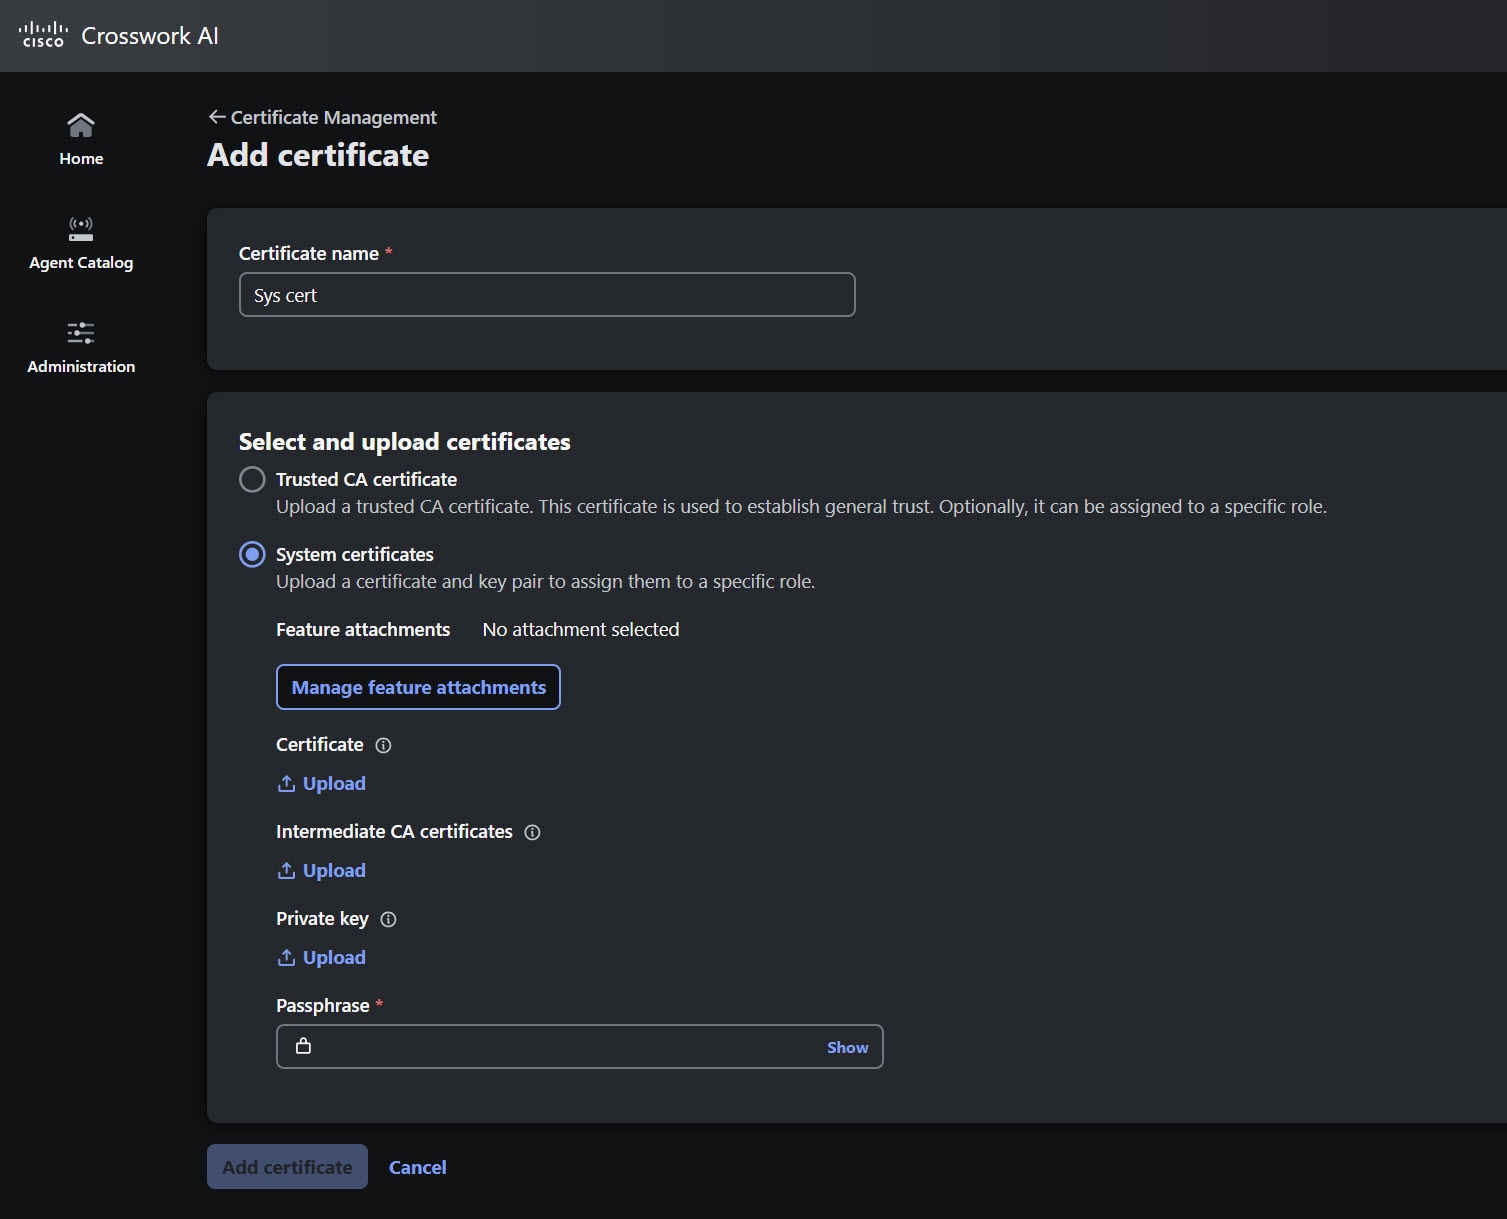Click Upload link for Private key

[321, 957]
